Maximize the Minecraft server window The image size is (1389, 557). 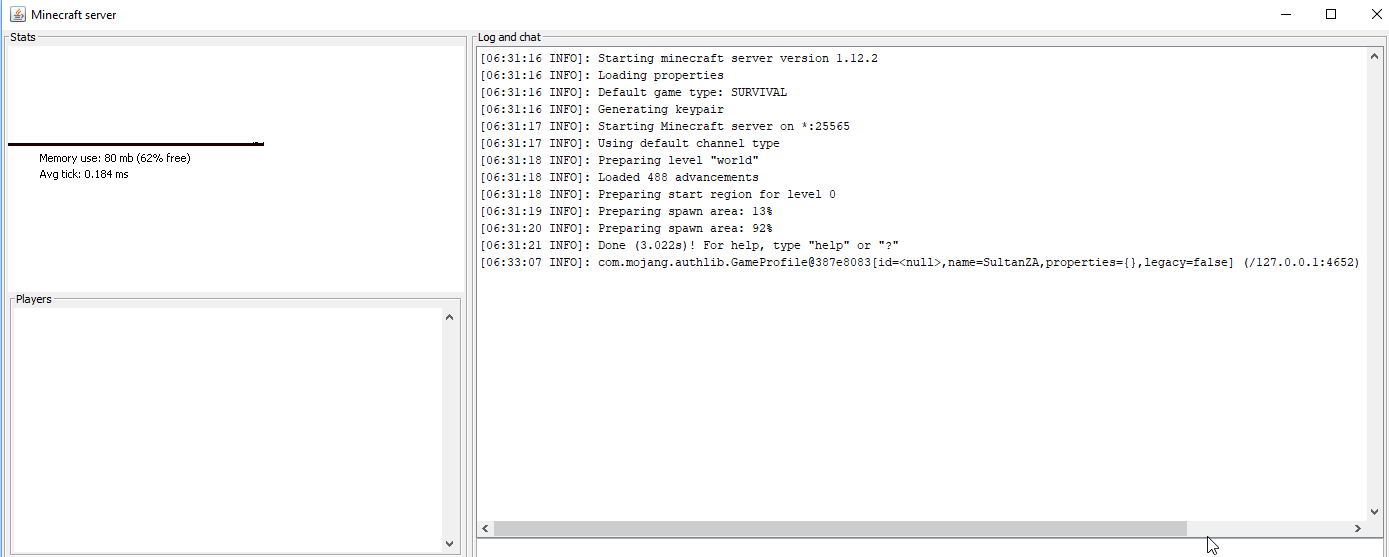tap(1331, 14)
